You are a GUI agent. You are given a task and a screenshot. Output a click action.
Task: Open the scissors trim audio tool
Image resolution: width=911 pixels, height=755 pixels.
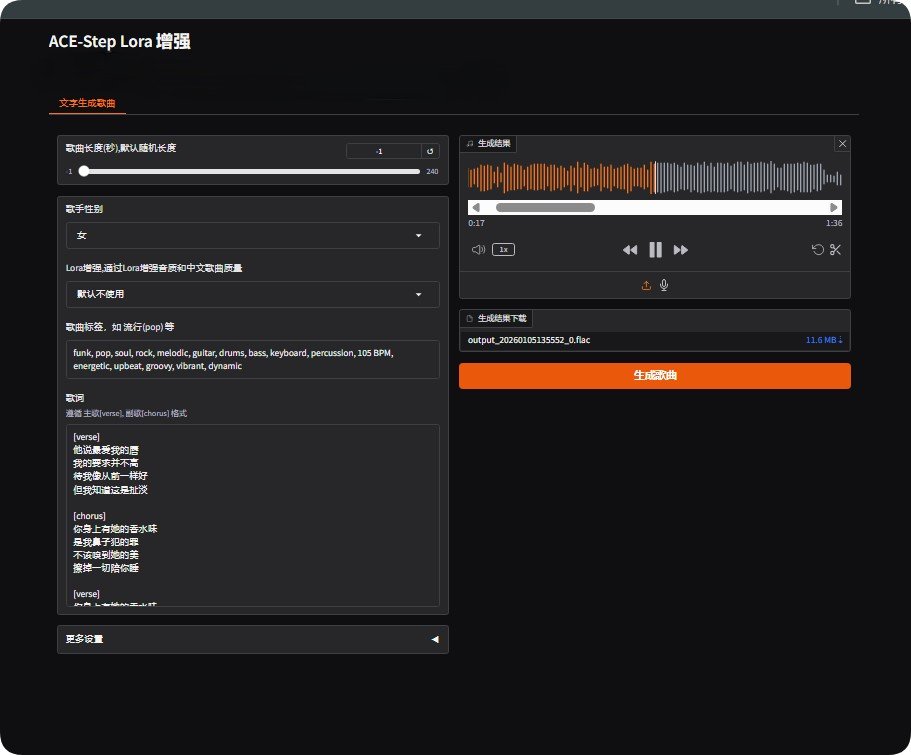pos(836,250)
